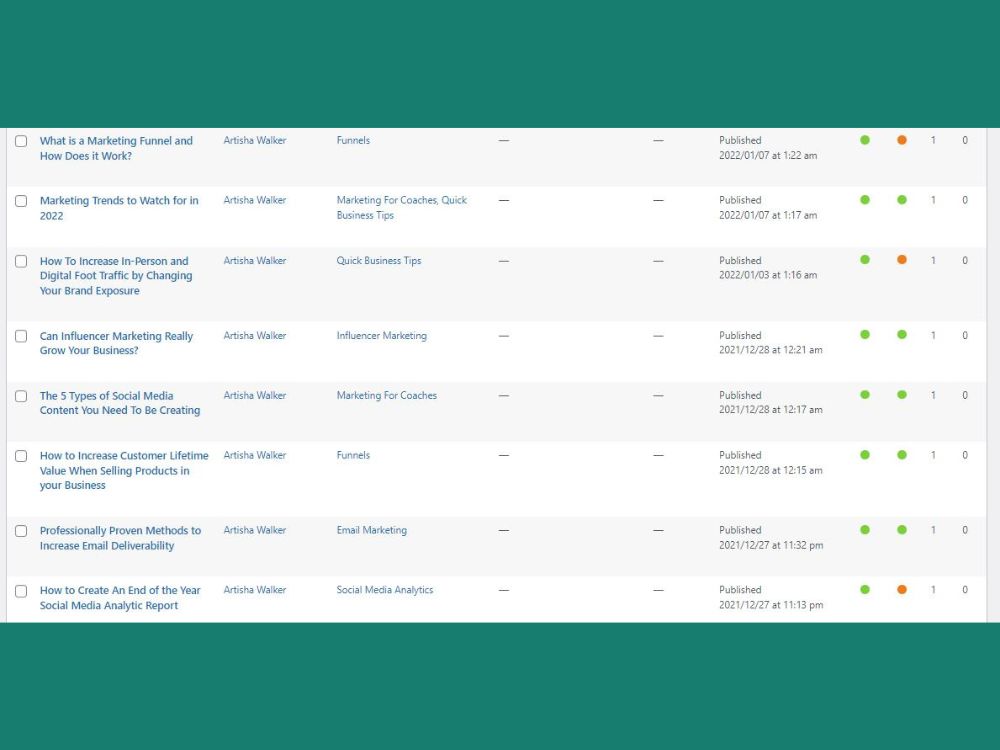Click SEO green dot for Marketing Trends post
1000x750 pixels.
865,200
